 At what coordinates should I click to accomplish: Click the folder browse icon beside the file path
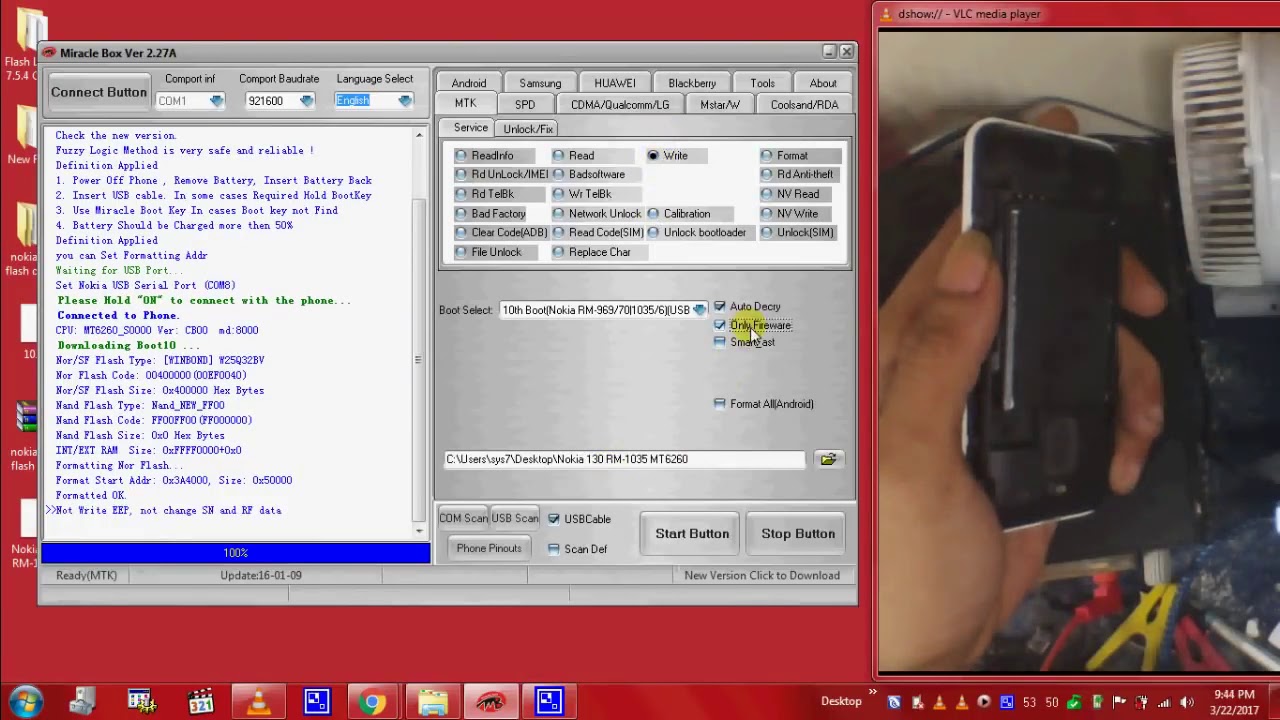(x=828, y=459)
